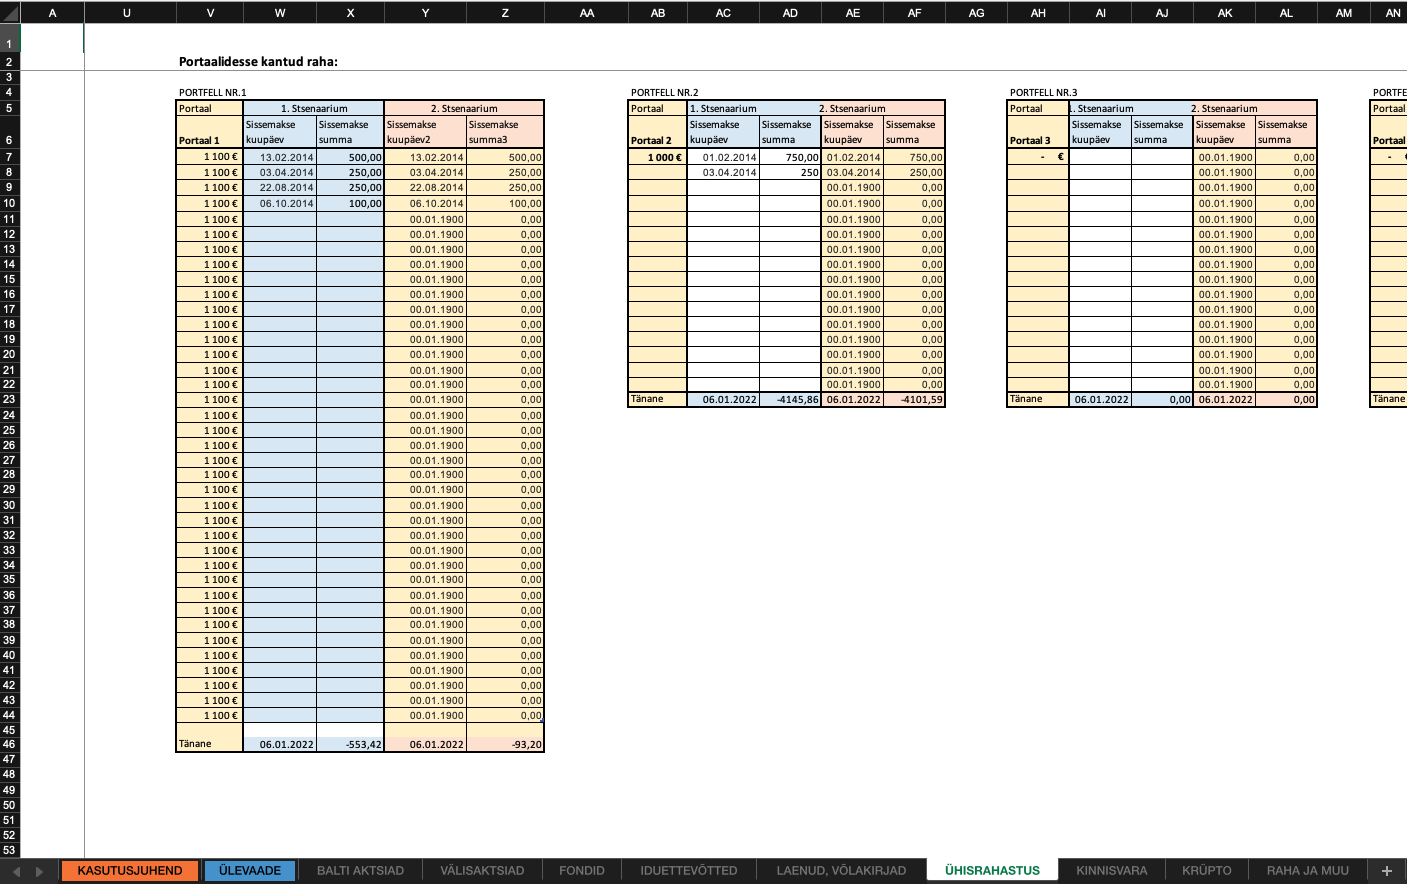This screenshot has height=884, width=1407.
Task: Go to the VÄLISAKTSIAD tab
Action: 482,871
